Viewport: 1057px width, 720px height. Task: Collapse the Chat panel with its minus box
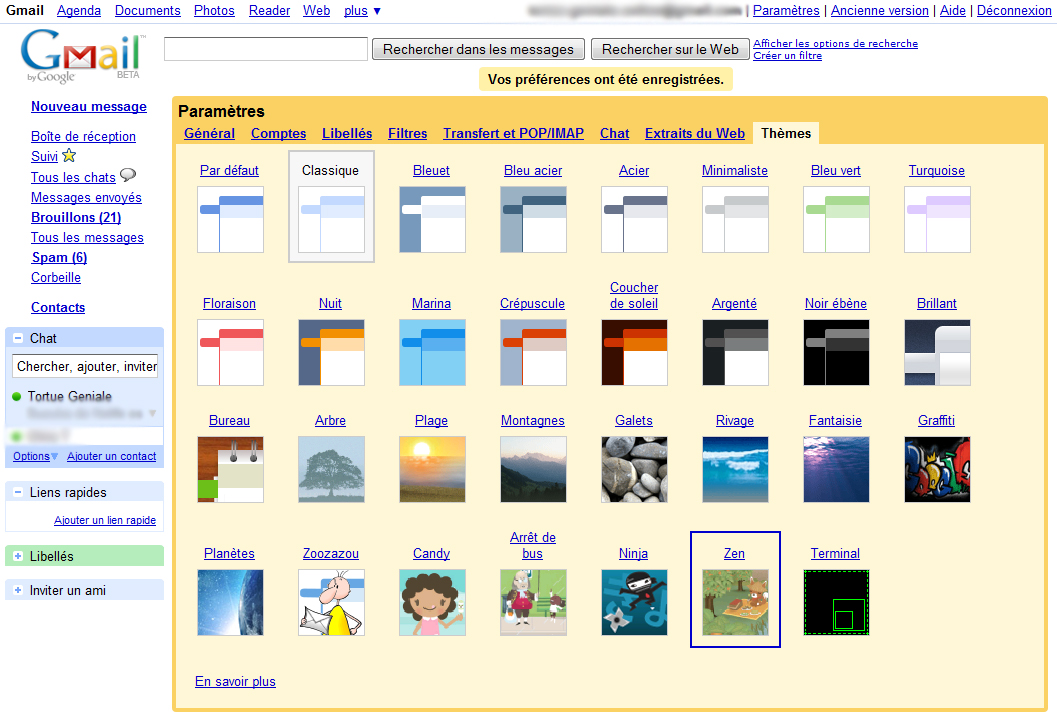point(18,339)
